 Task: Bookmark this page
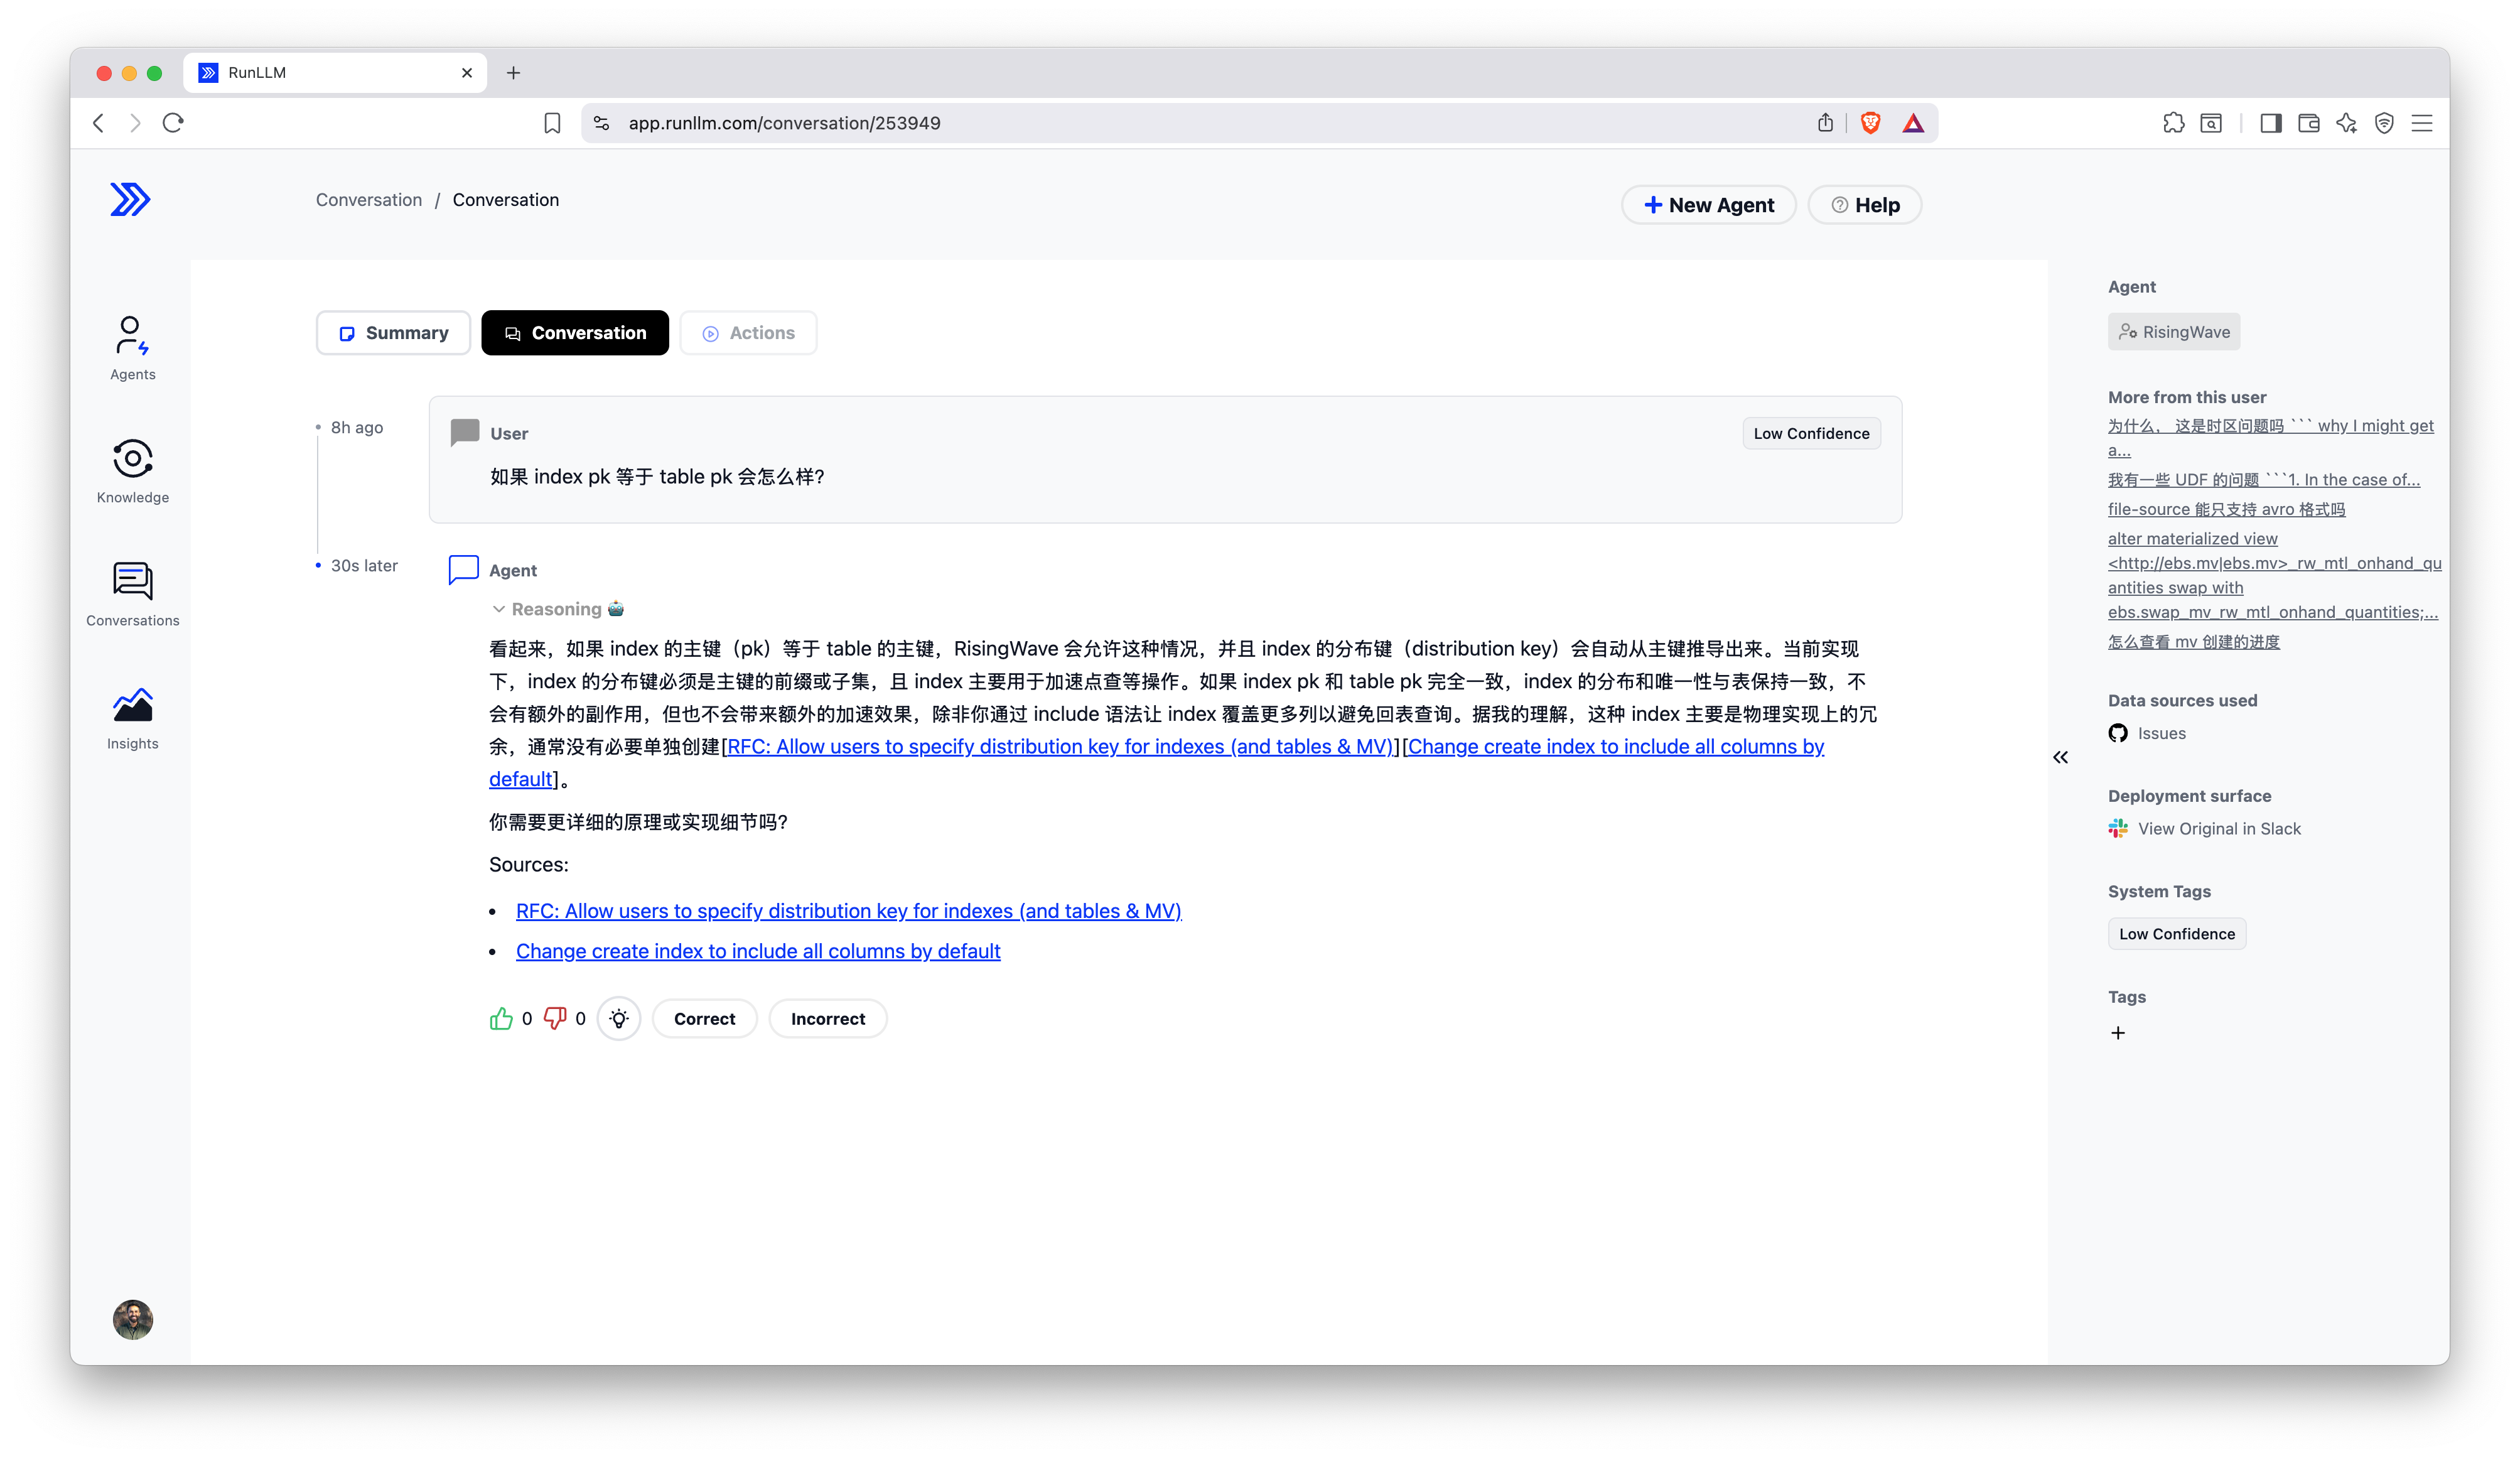(x=552, y=123)
